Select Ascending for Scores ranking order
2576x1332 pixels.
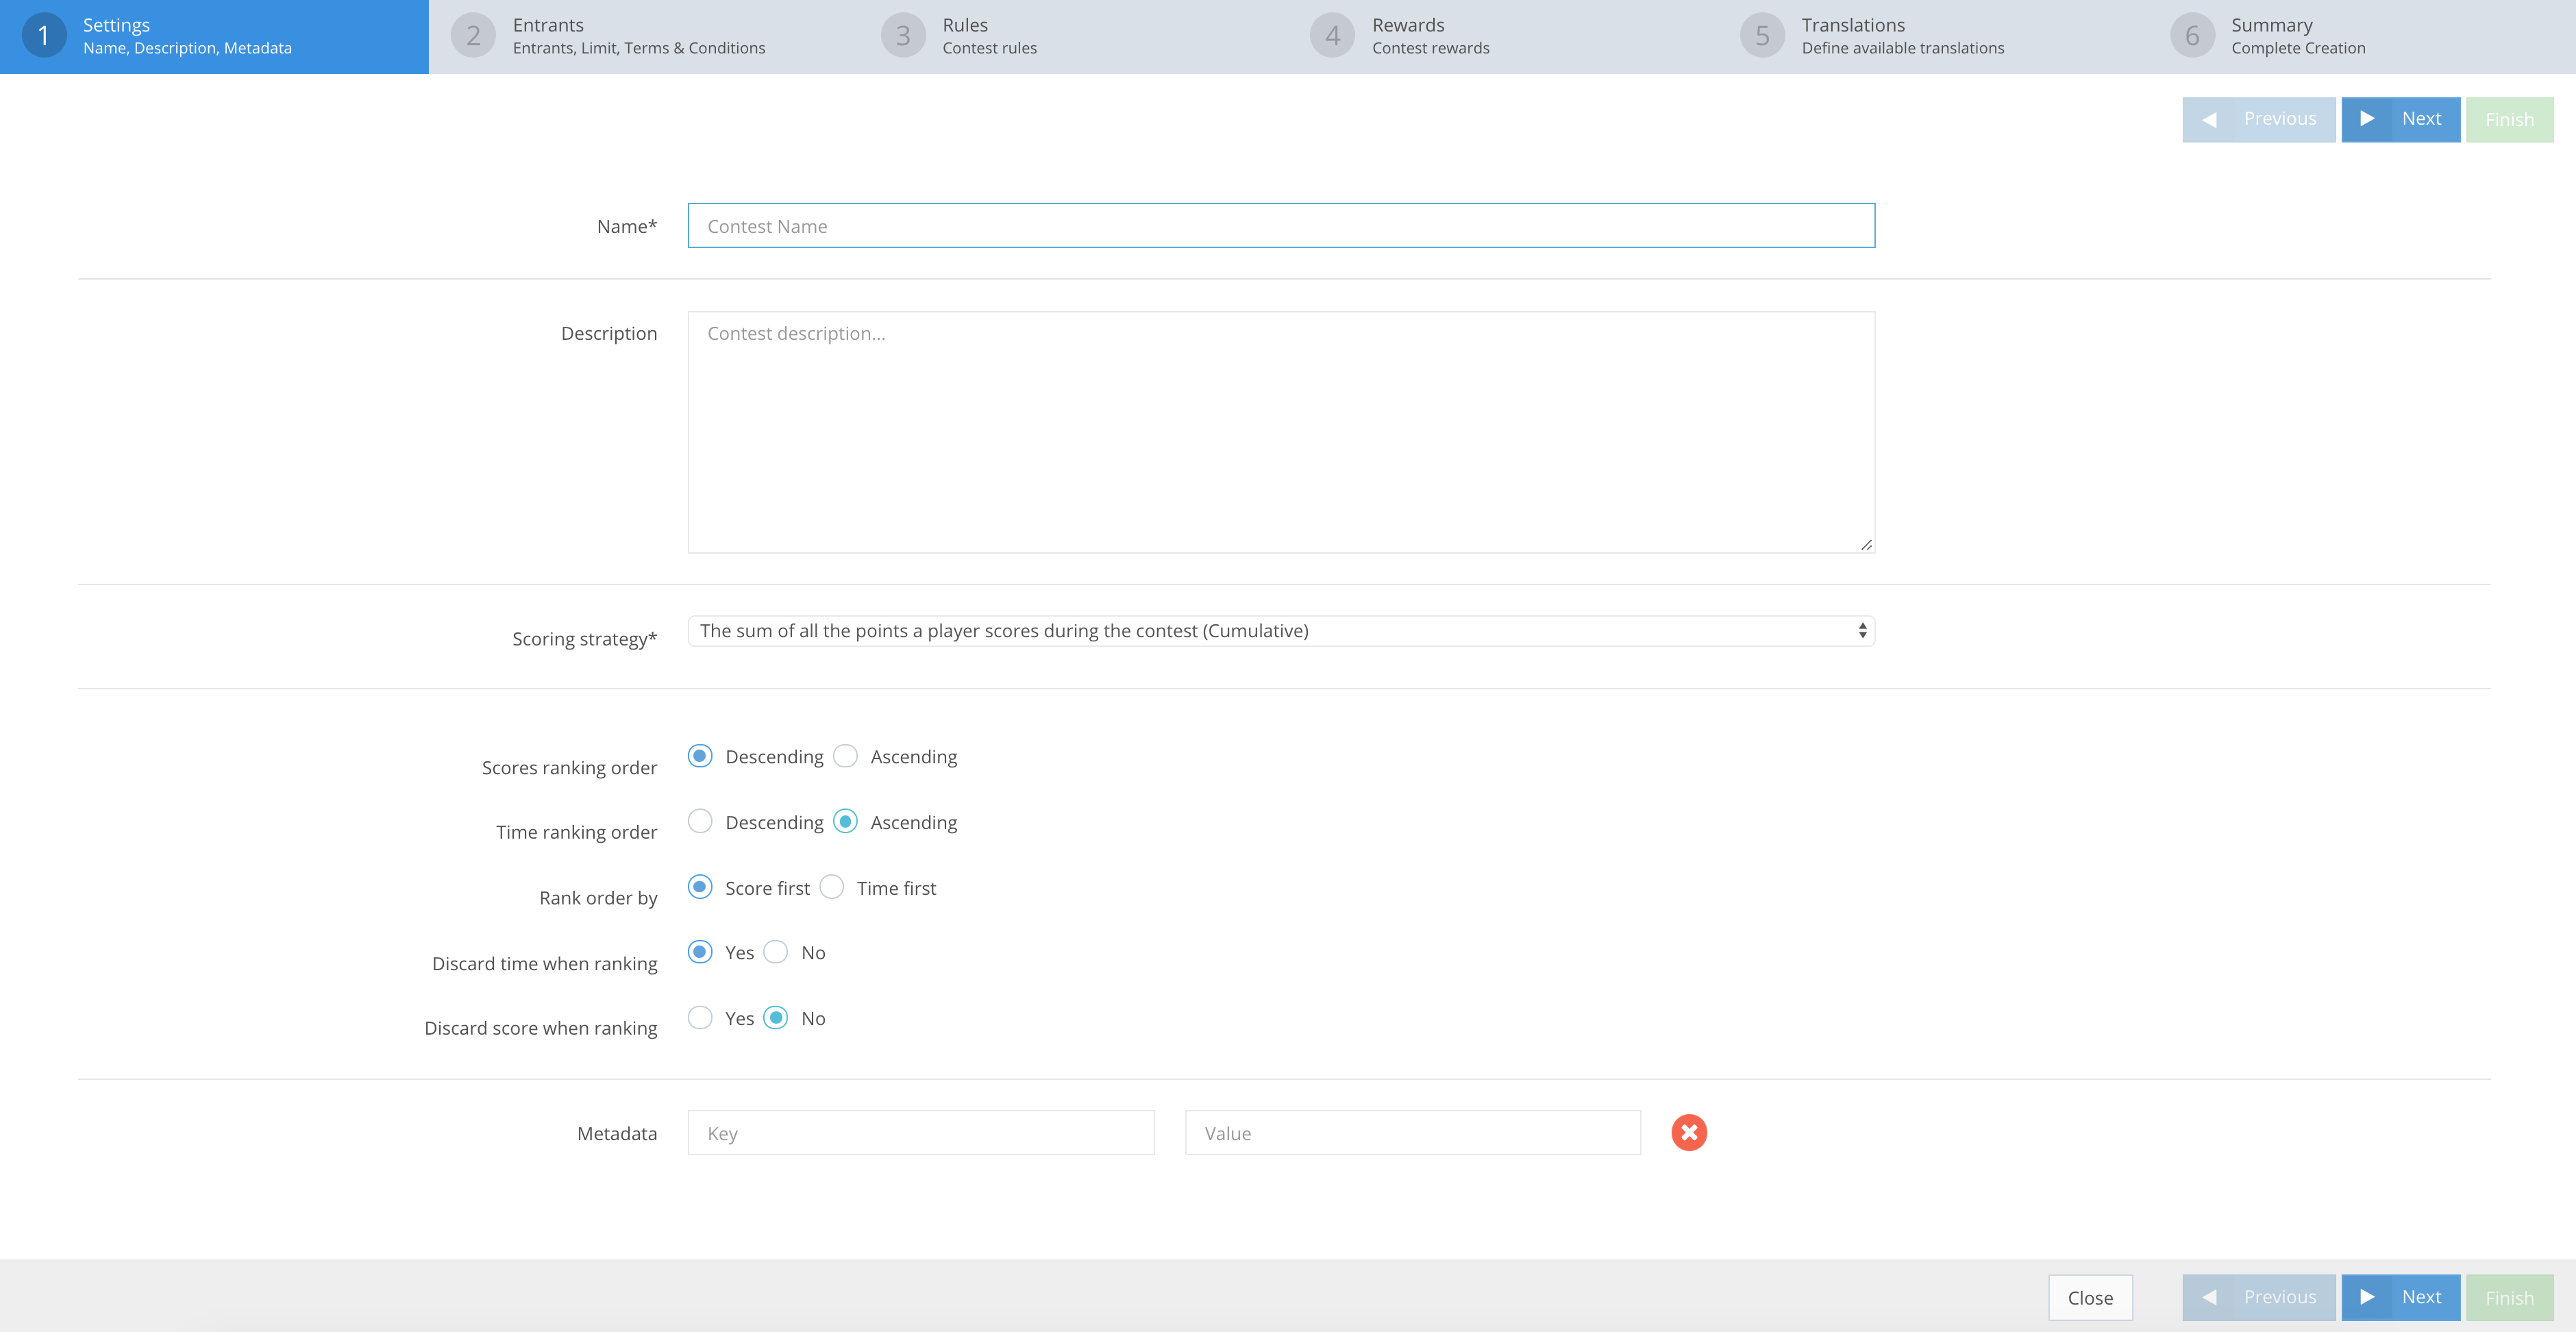846,756
